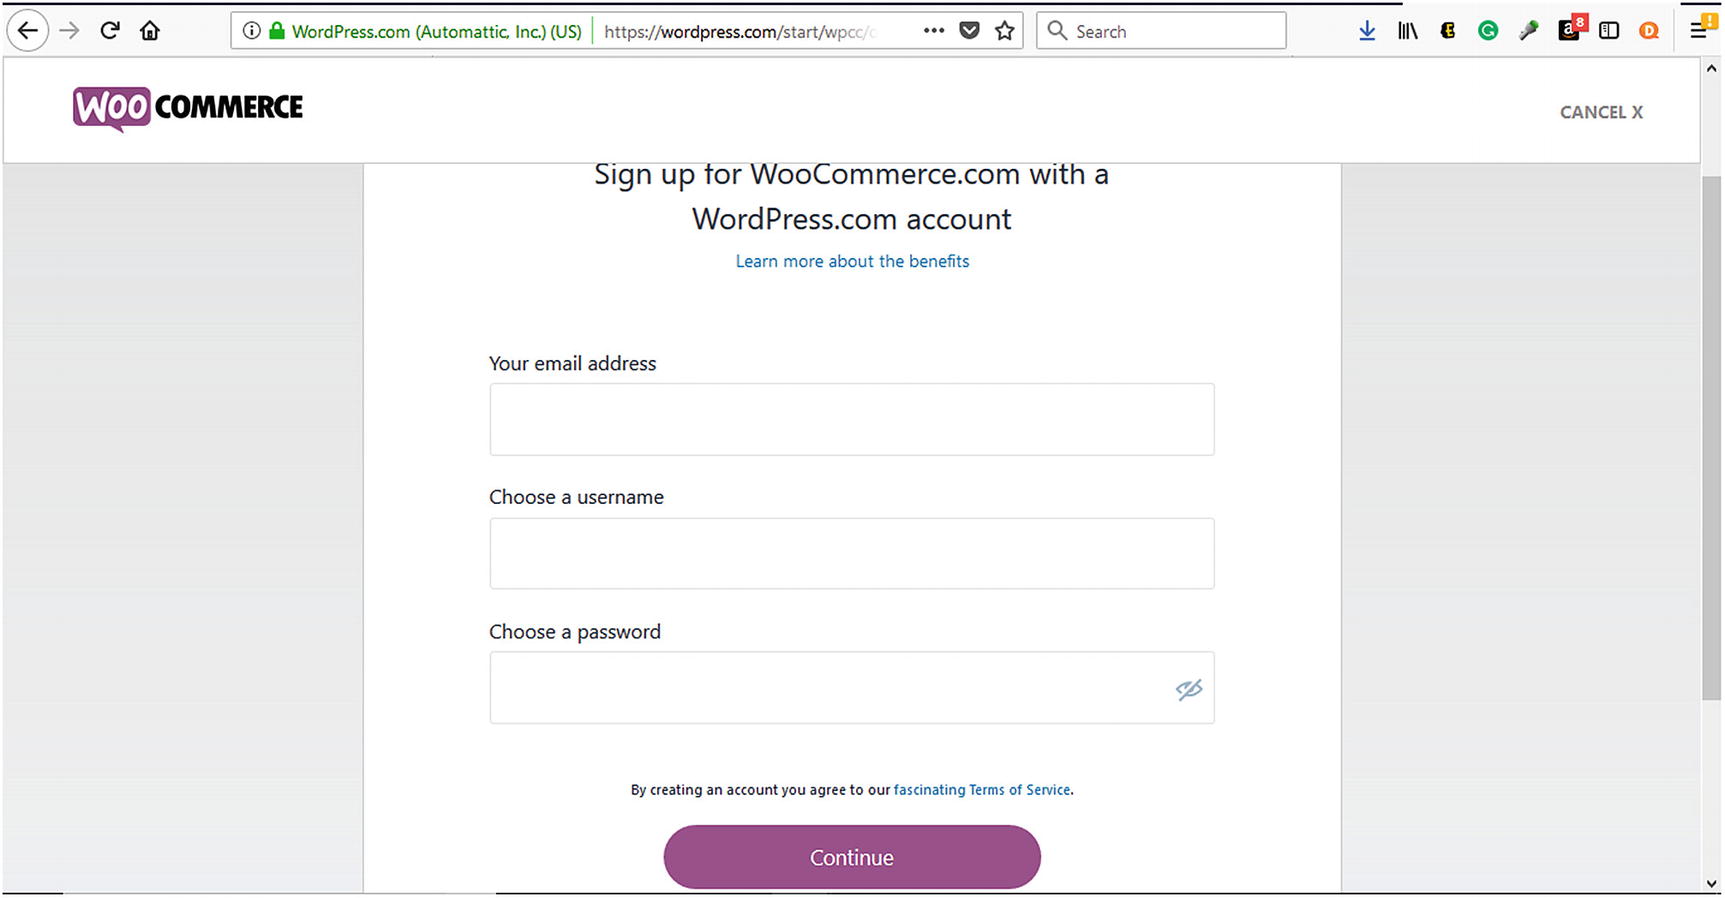Toggle the sidebar view icon

click(1609, 31)
